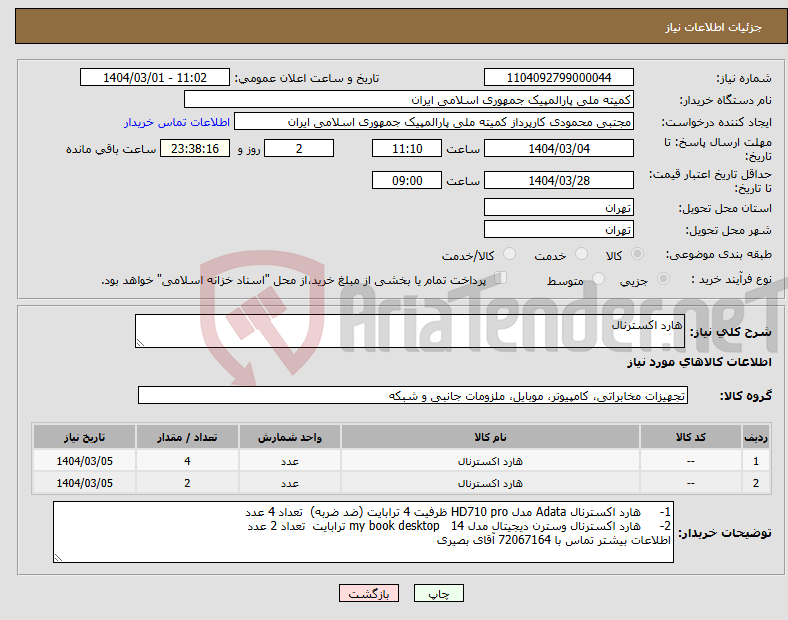Select the متوسط purchase type radio
The width and height of the screenshot is (788, 620).
[598, 279]
